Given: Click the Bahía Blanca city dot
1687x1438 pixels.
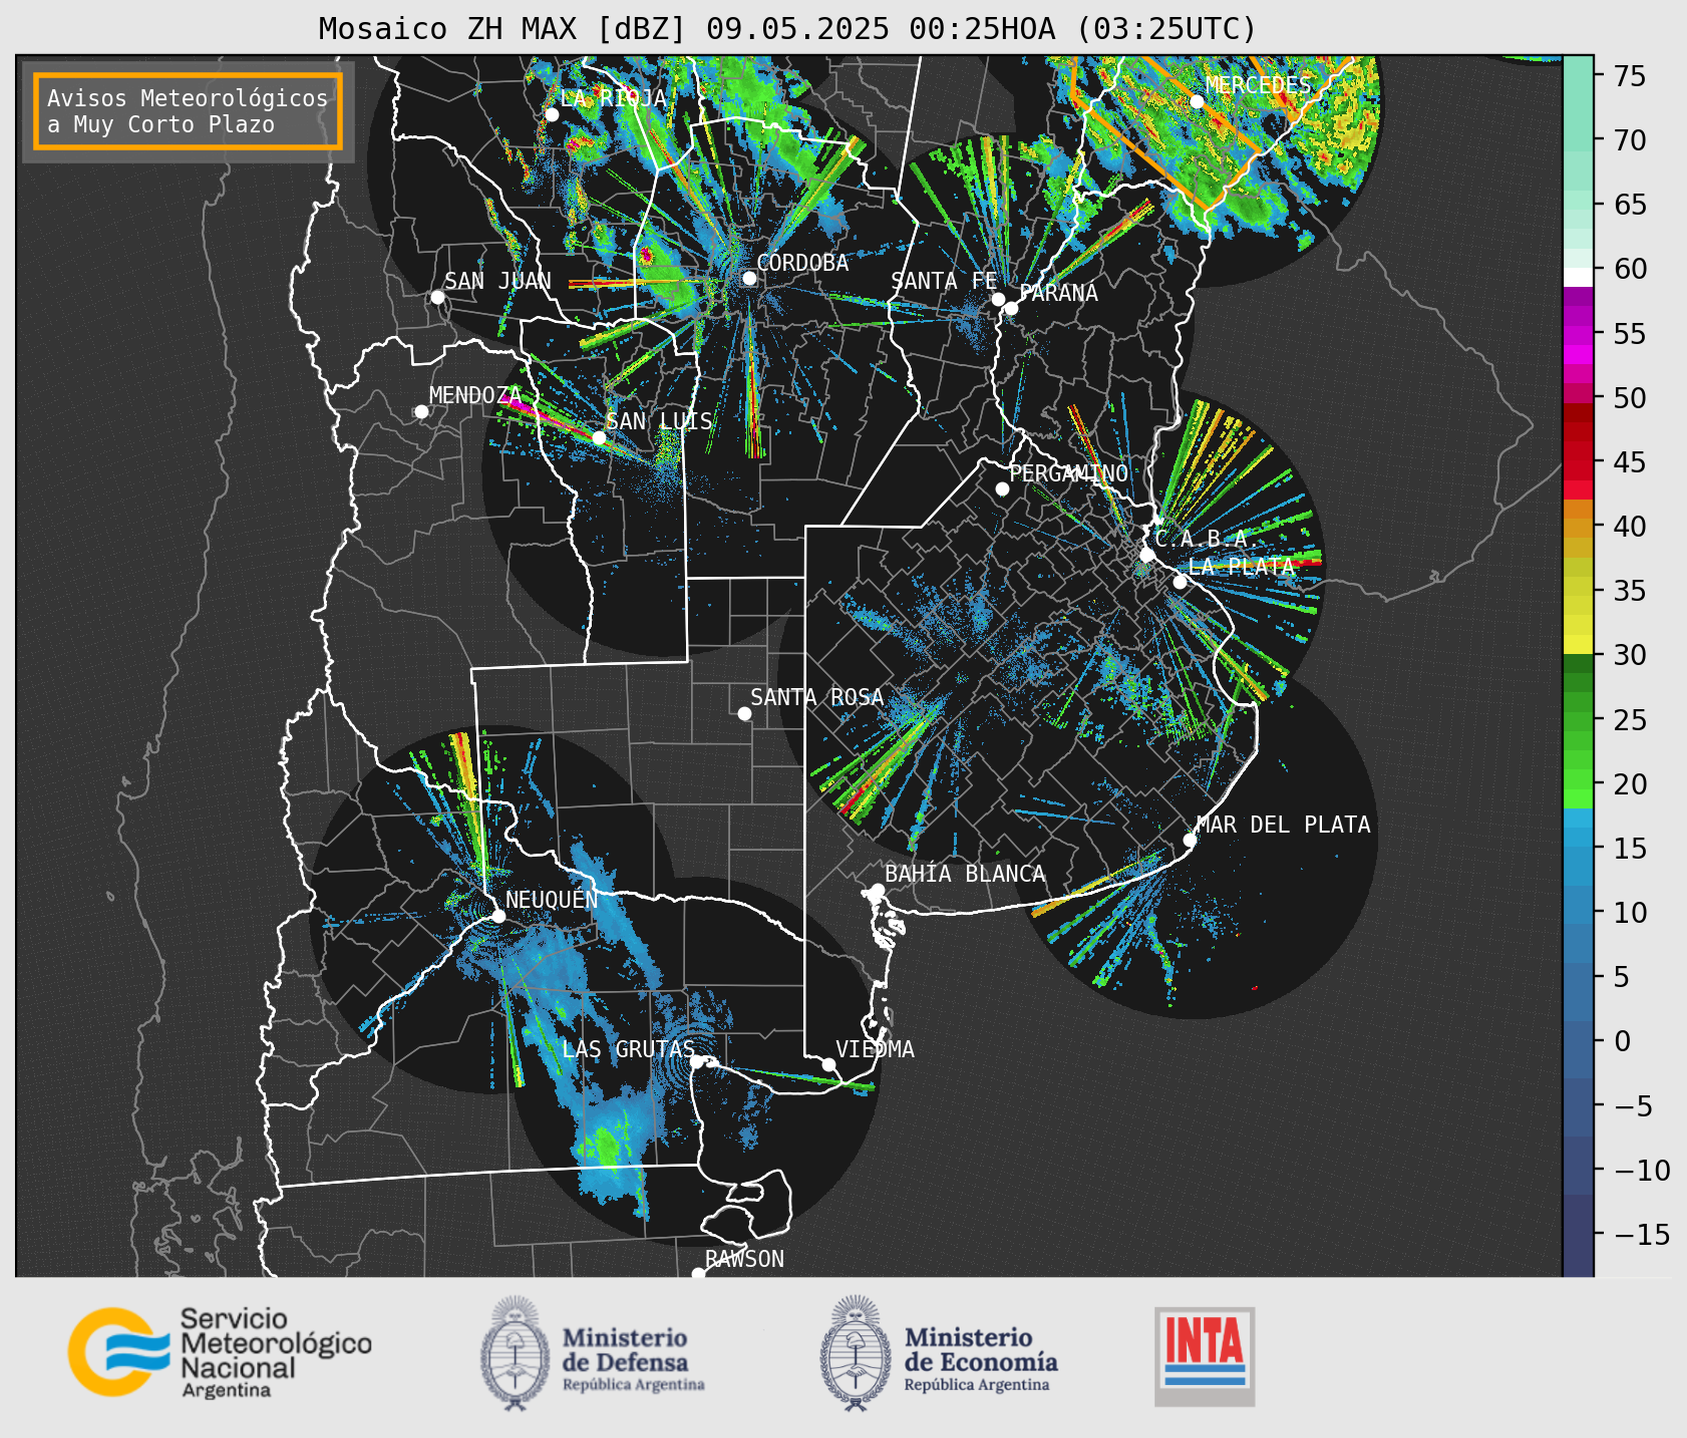Looking at the screenshot, I should [877, 890].
